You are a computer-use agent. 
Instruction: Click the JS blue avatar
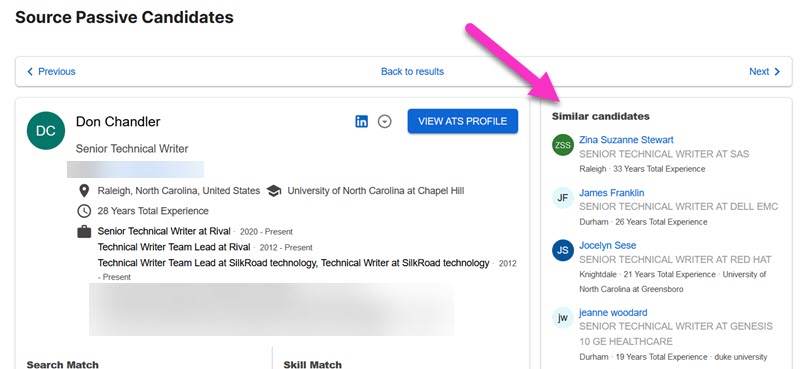pyautogui.click(x=563, y=251)
